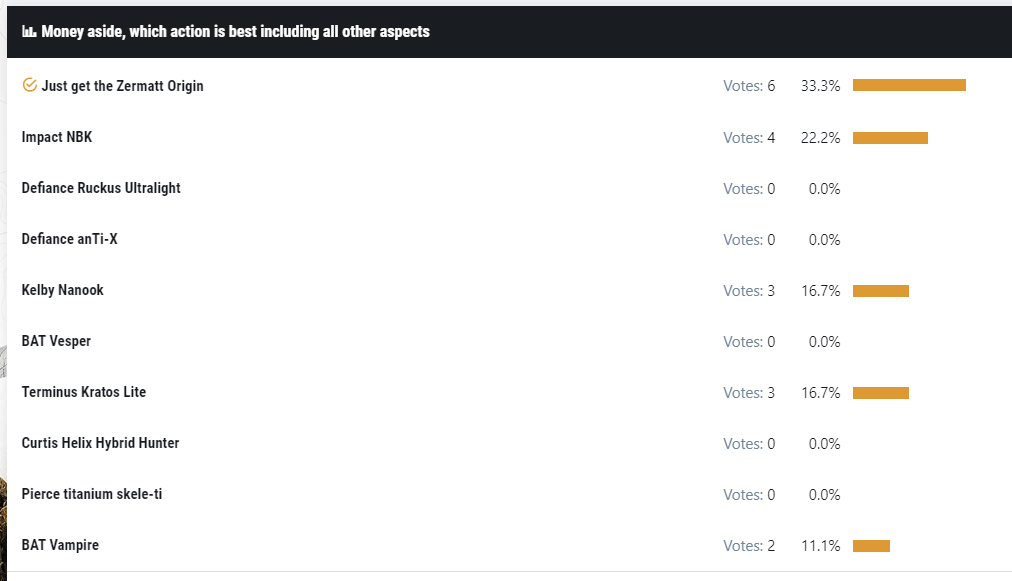The image size is (1012, 581).
Task: Click the 11.1% result bar for BAT Vampire
Action: coord(871,546)
